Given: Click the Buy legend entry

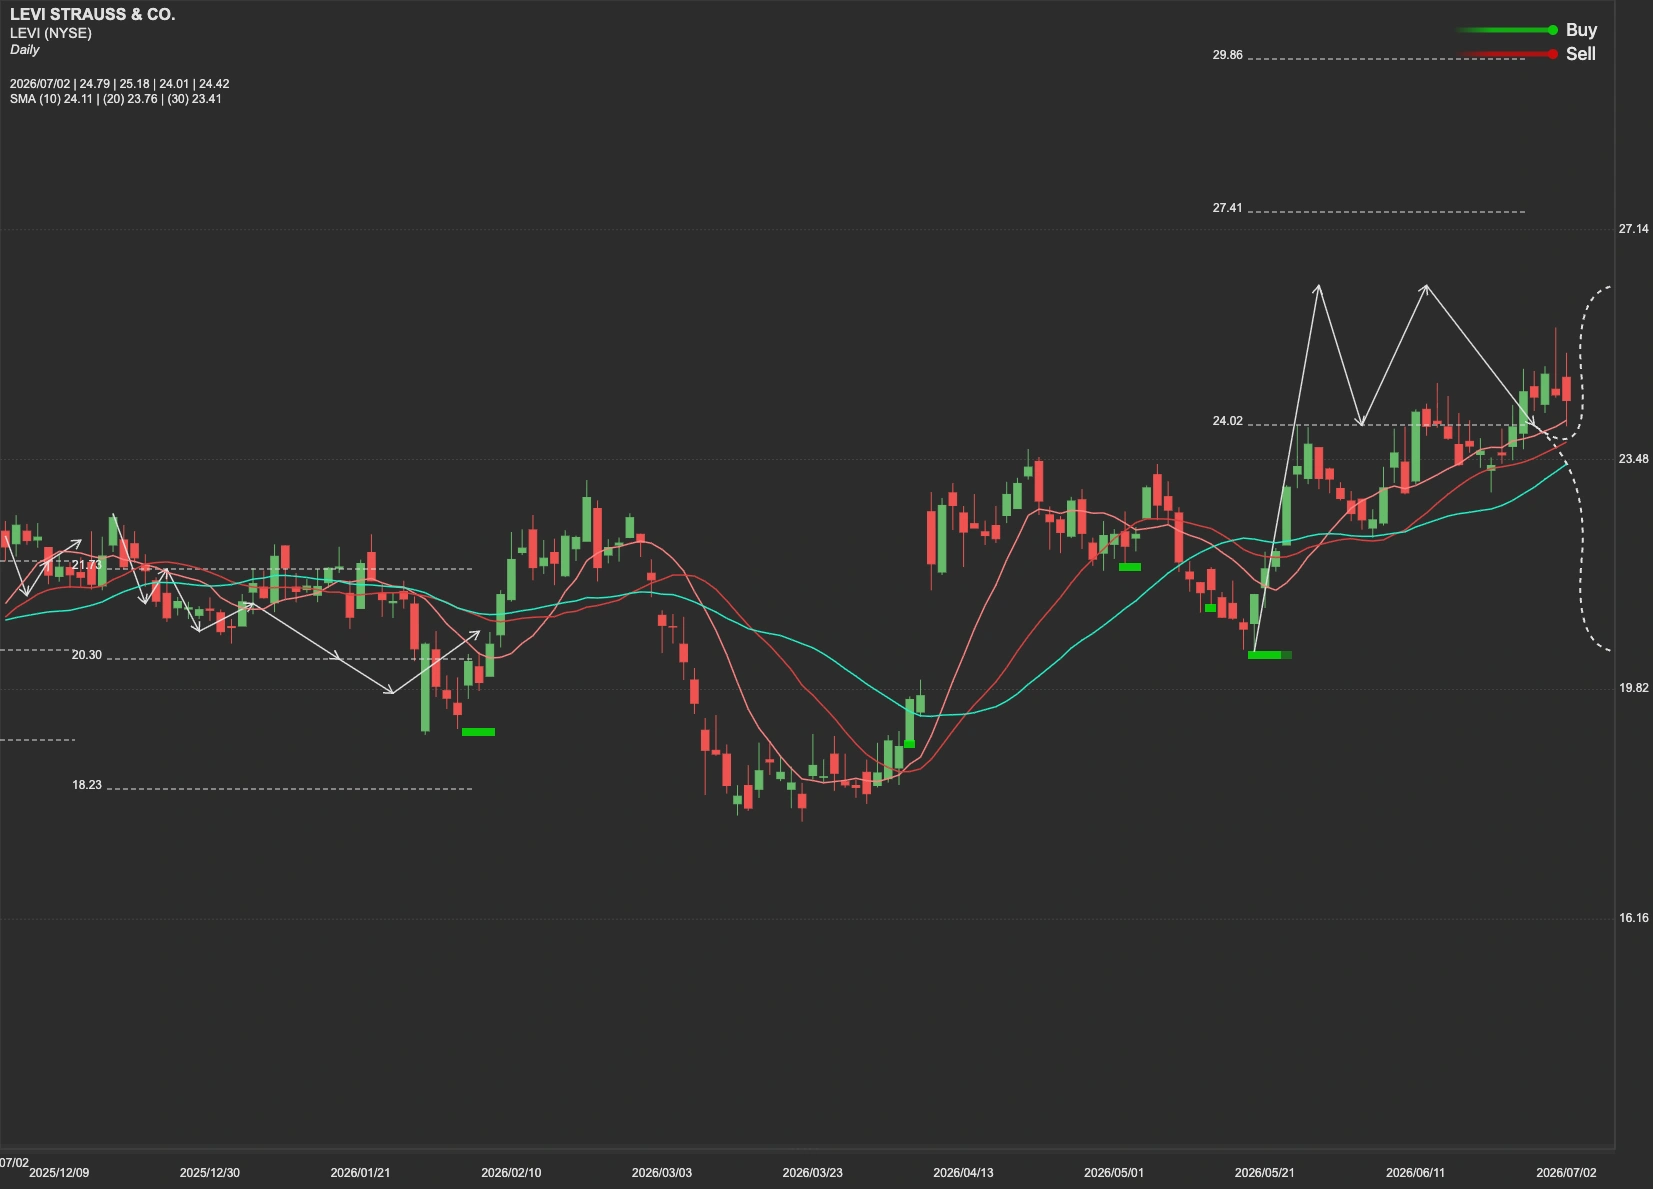Looking at the screenshot, I should click(1581, 30).
